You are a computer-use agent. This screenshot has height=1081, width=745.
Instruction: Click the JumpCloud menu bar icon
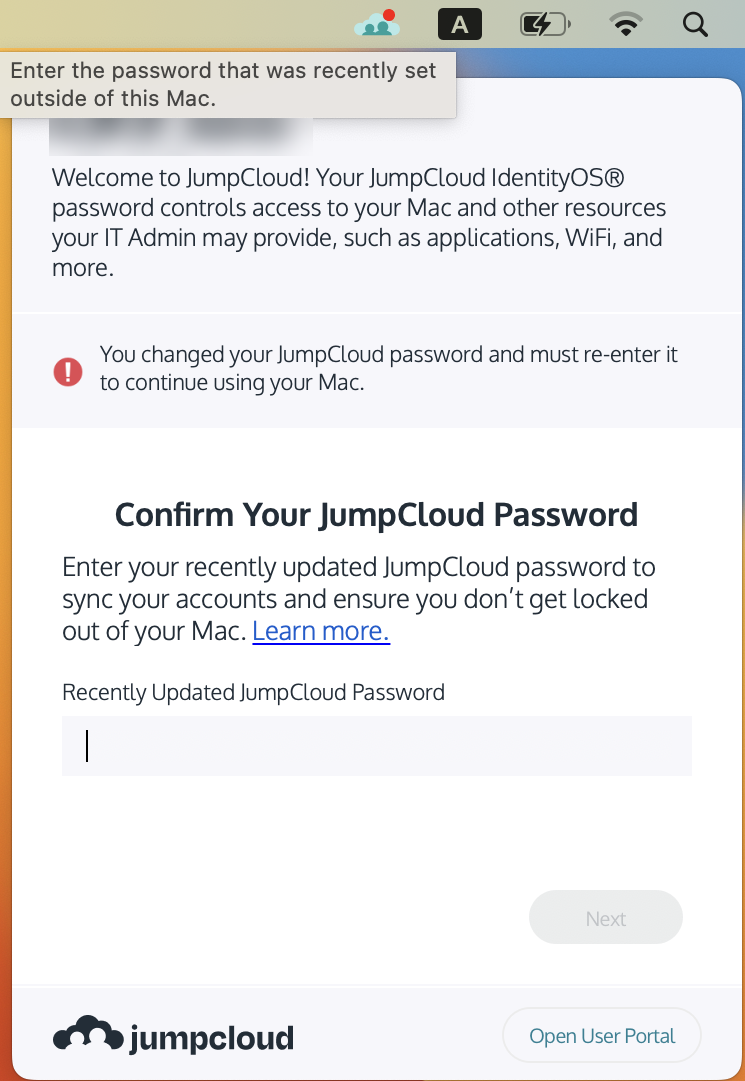point(375,24)
